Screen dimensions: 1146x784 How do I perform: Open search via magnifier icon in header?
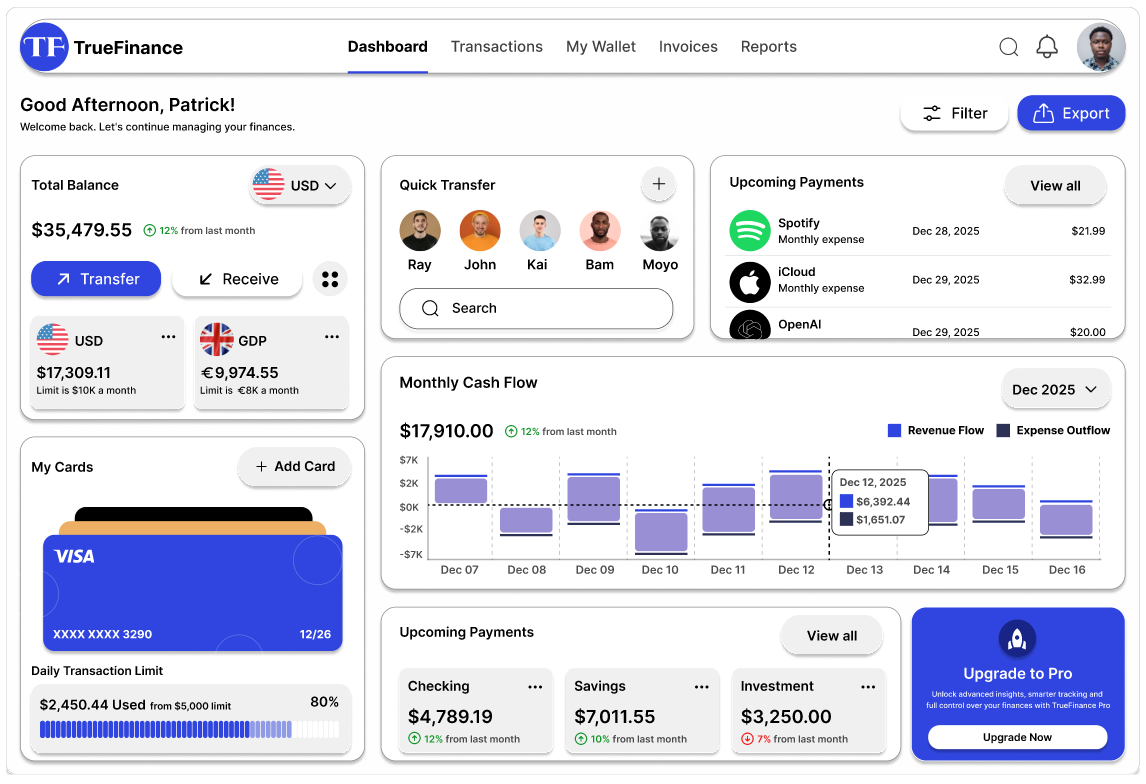point(1009,47)
